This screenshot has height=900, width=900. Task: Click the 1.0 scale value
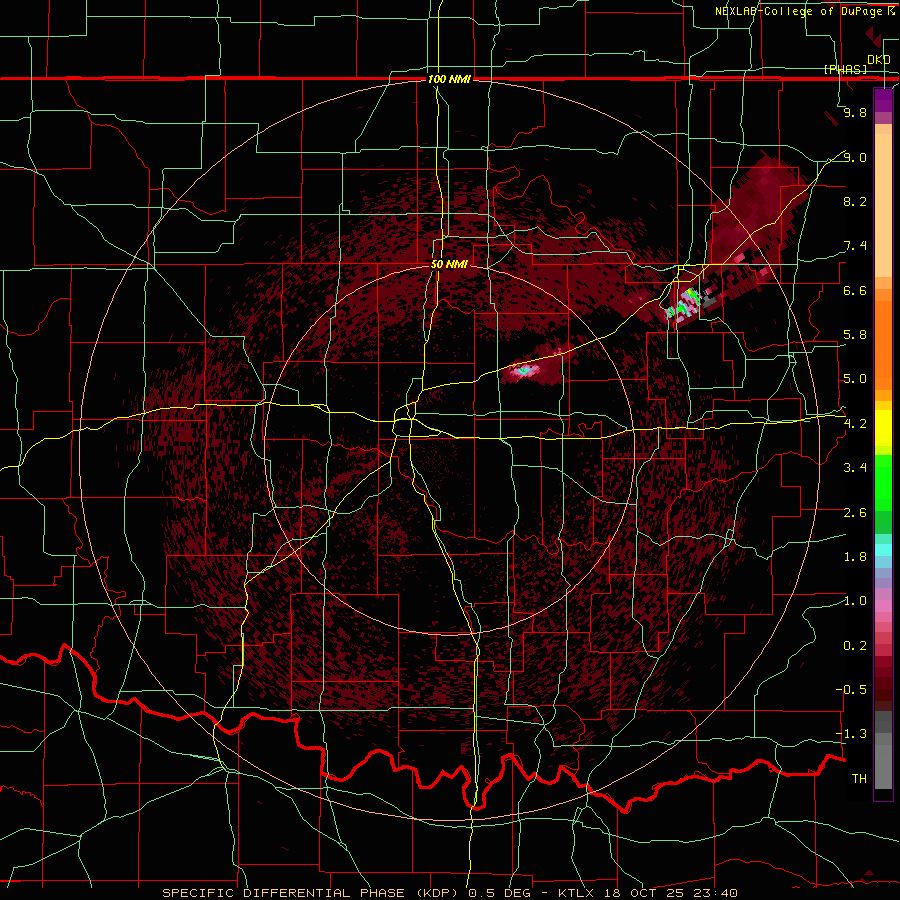[855, 601]
